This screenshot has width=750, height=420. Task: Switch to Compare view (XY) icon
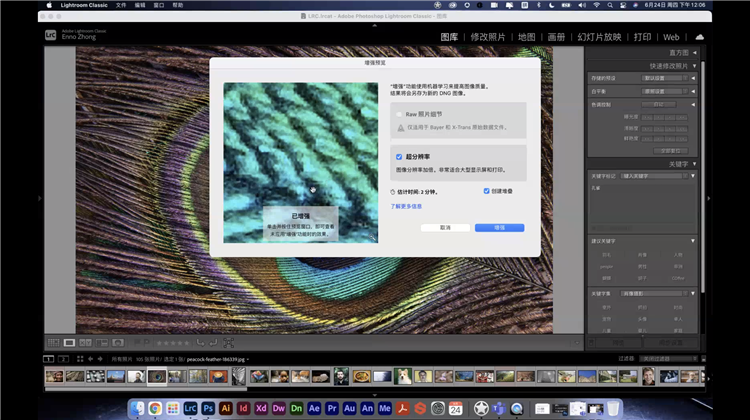[85, 343]
